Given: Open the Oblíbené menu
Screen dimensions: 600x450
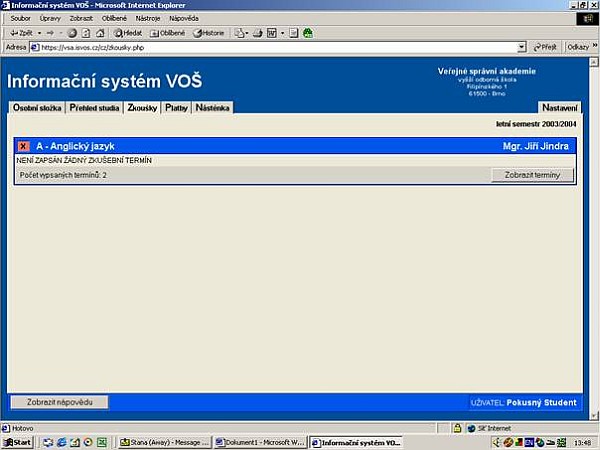Looking at the screenshot, I should tap(114, 18).
